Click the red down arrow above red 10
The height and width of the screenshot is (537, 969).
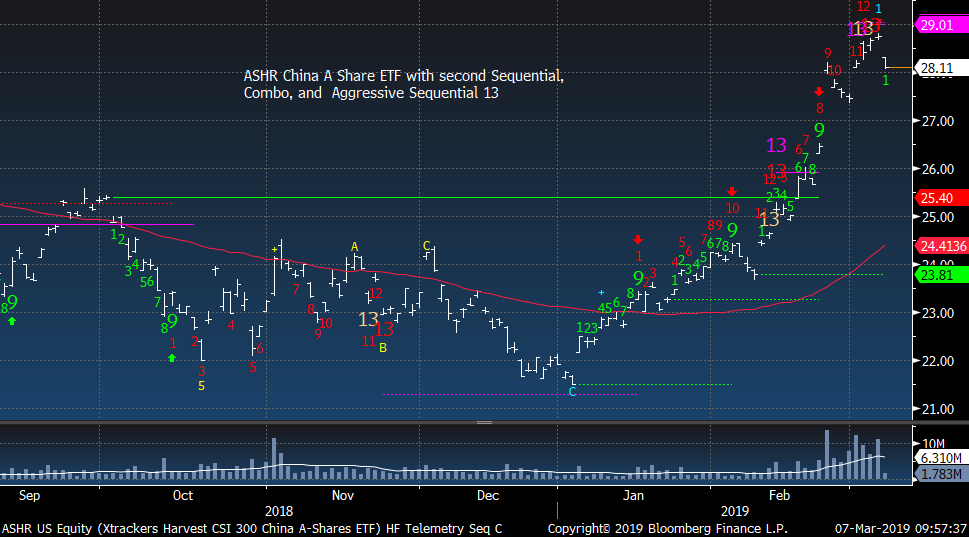click(x=732, y=192)
